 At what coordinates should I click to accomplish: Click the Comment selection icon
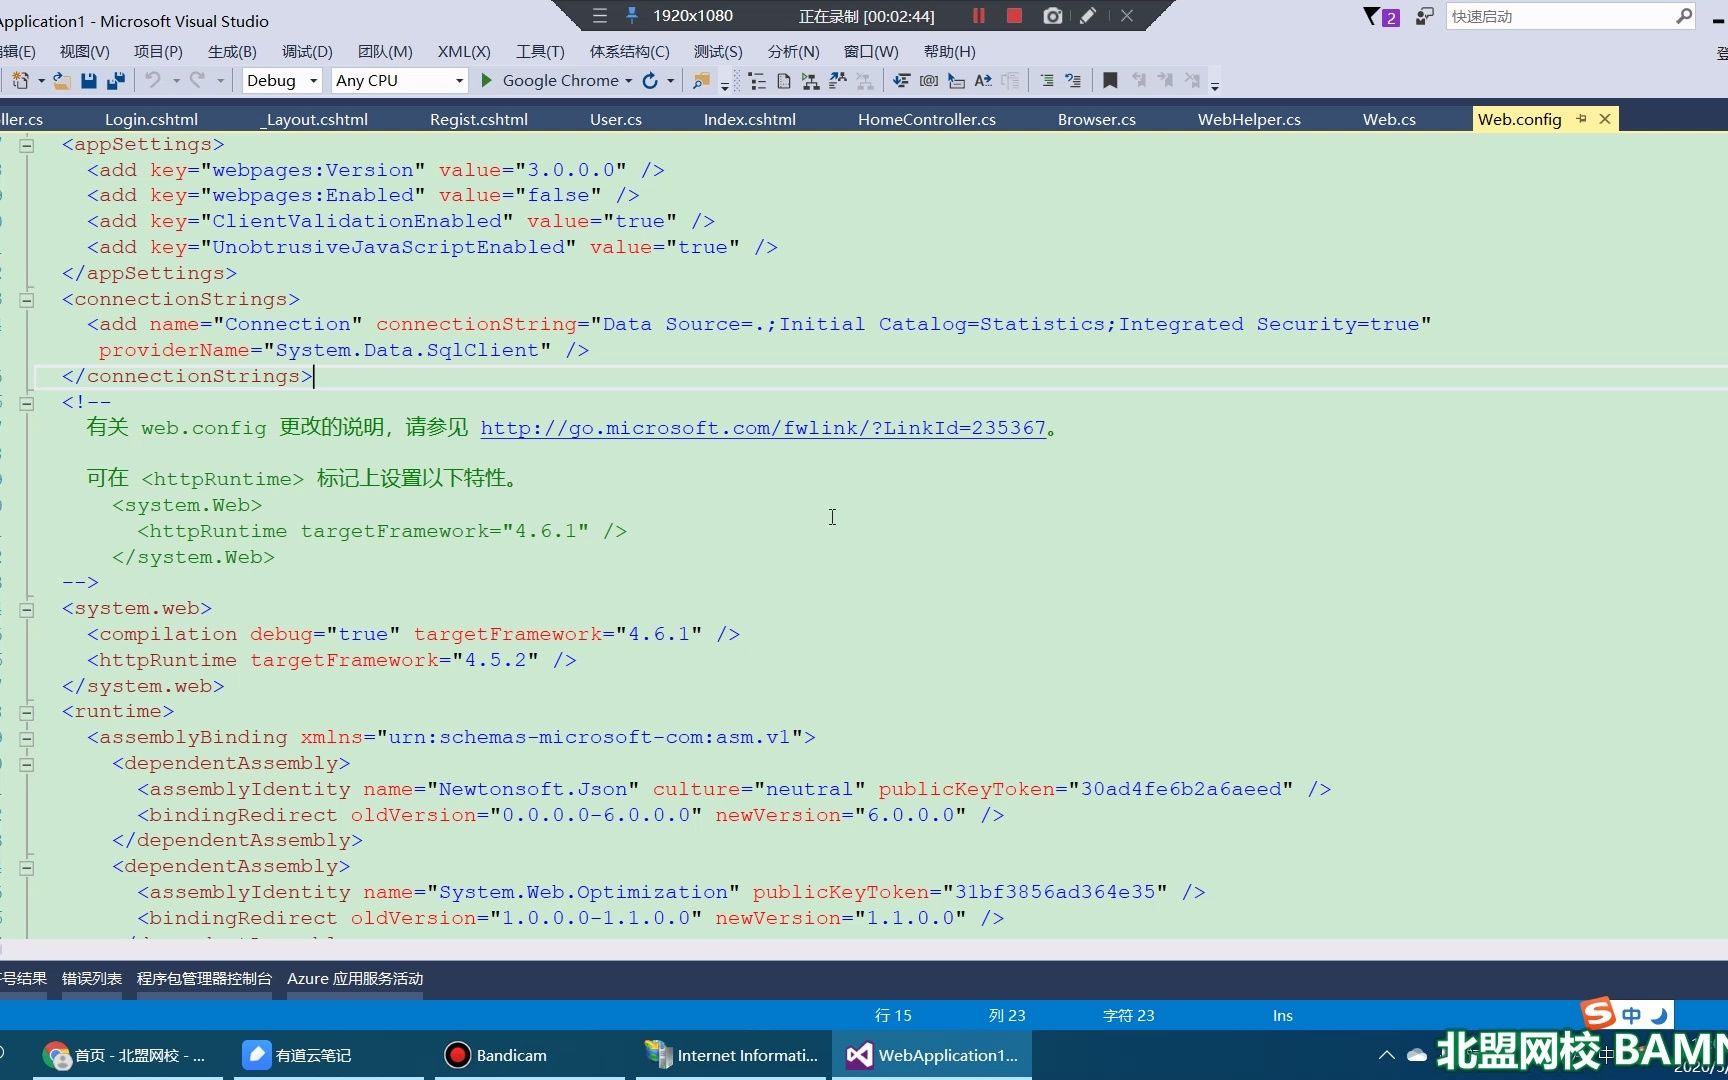click(x=1047, y=81)
